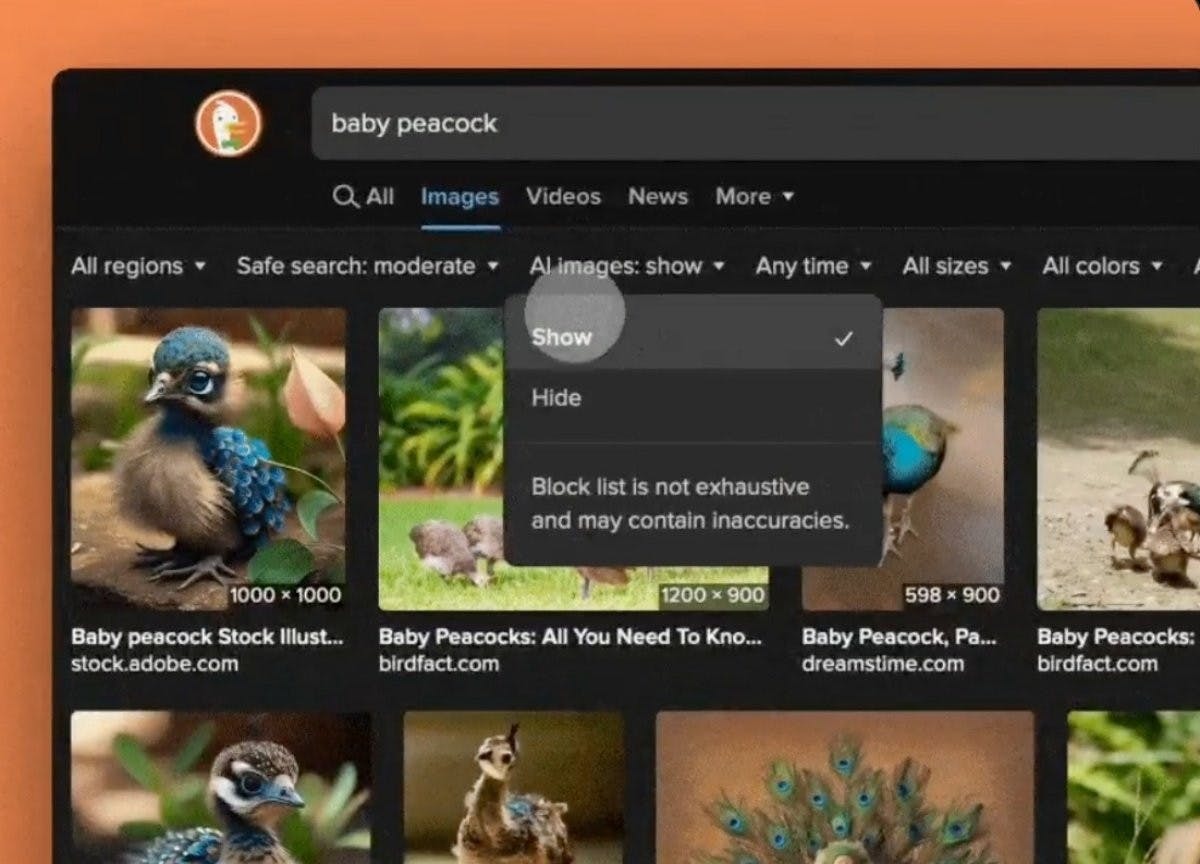Click the checkmark next to Show

pos(844,338)
